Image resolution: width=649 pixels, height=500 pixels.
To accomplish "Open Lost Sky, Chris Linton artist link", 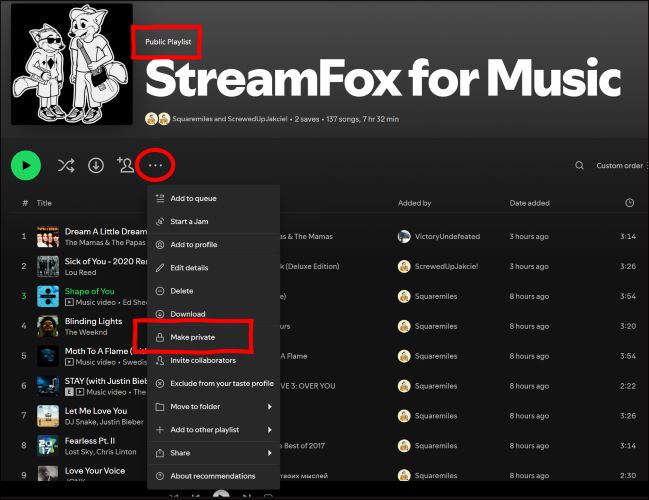I will tap(100, 452).
